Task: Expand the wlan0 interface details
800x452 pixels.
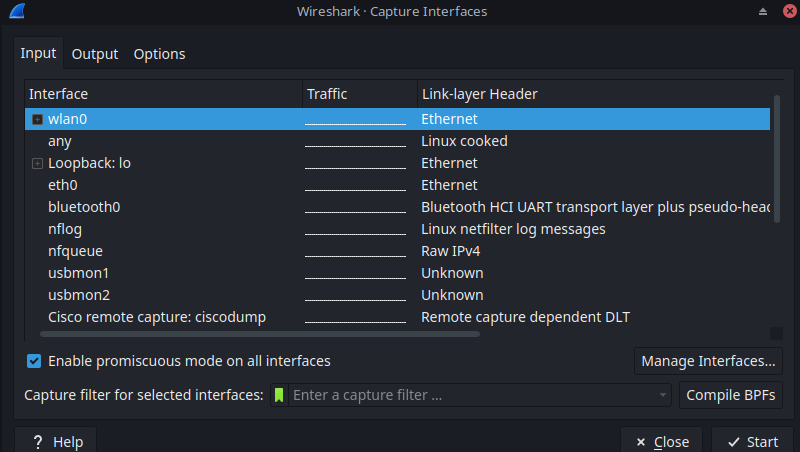Action: (37, 119)
